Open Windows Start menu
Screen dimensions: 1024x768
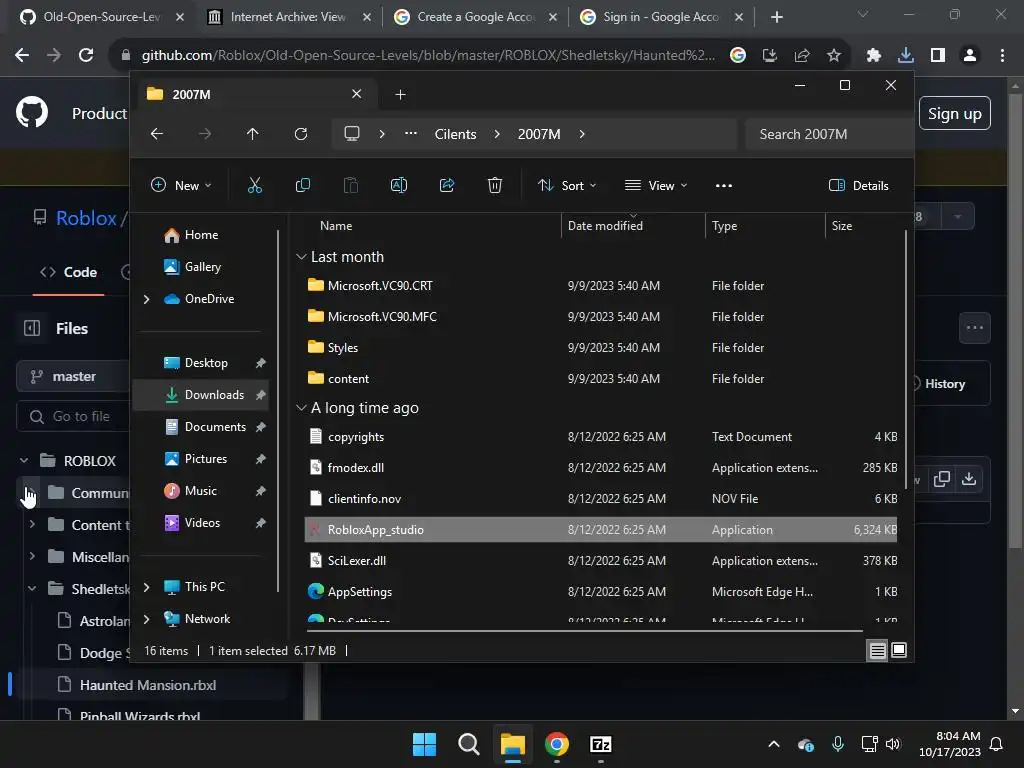(424, 744)
